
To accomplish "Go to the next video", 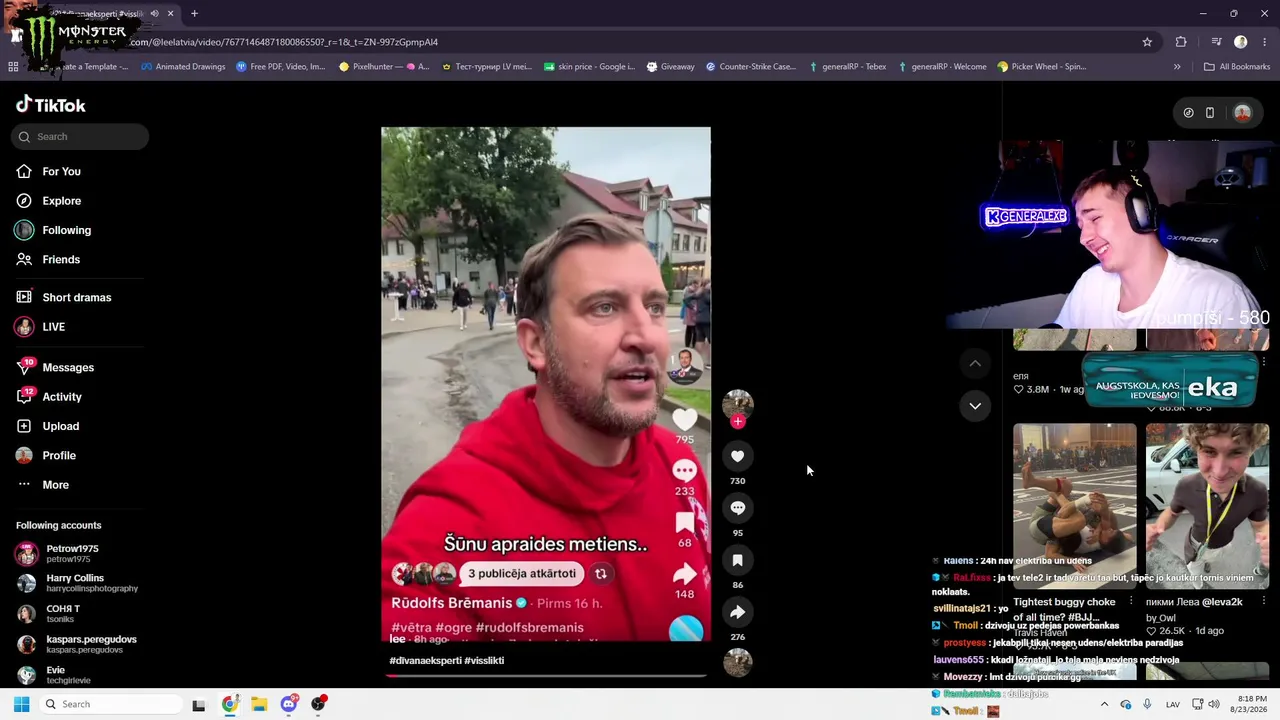I will point(975,406).
